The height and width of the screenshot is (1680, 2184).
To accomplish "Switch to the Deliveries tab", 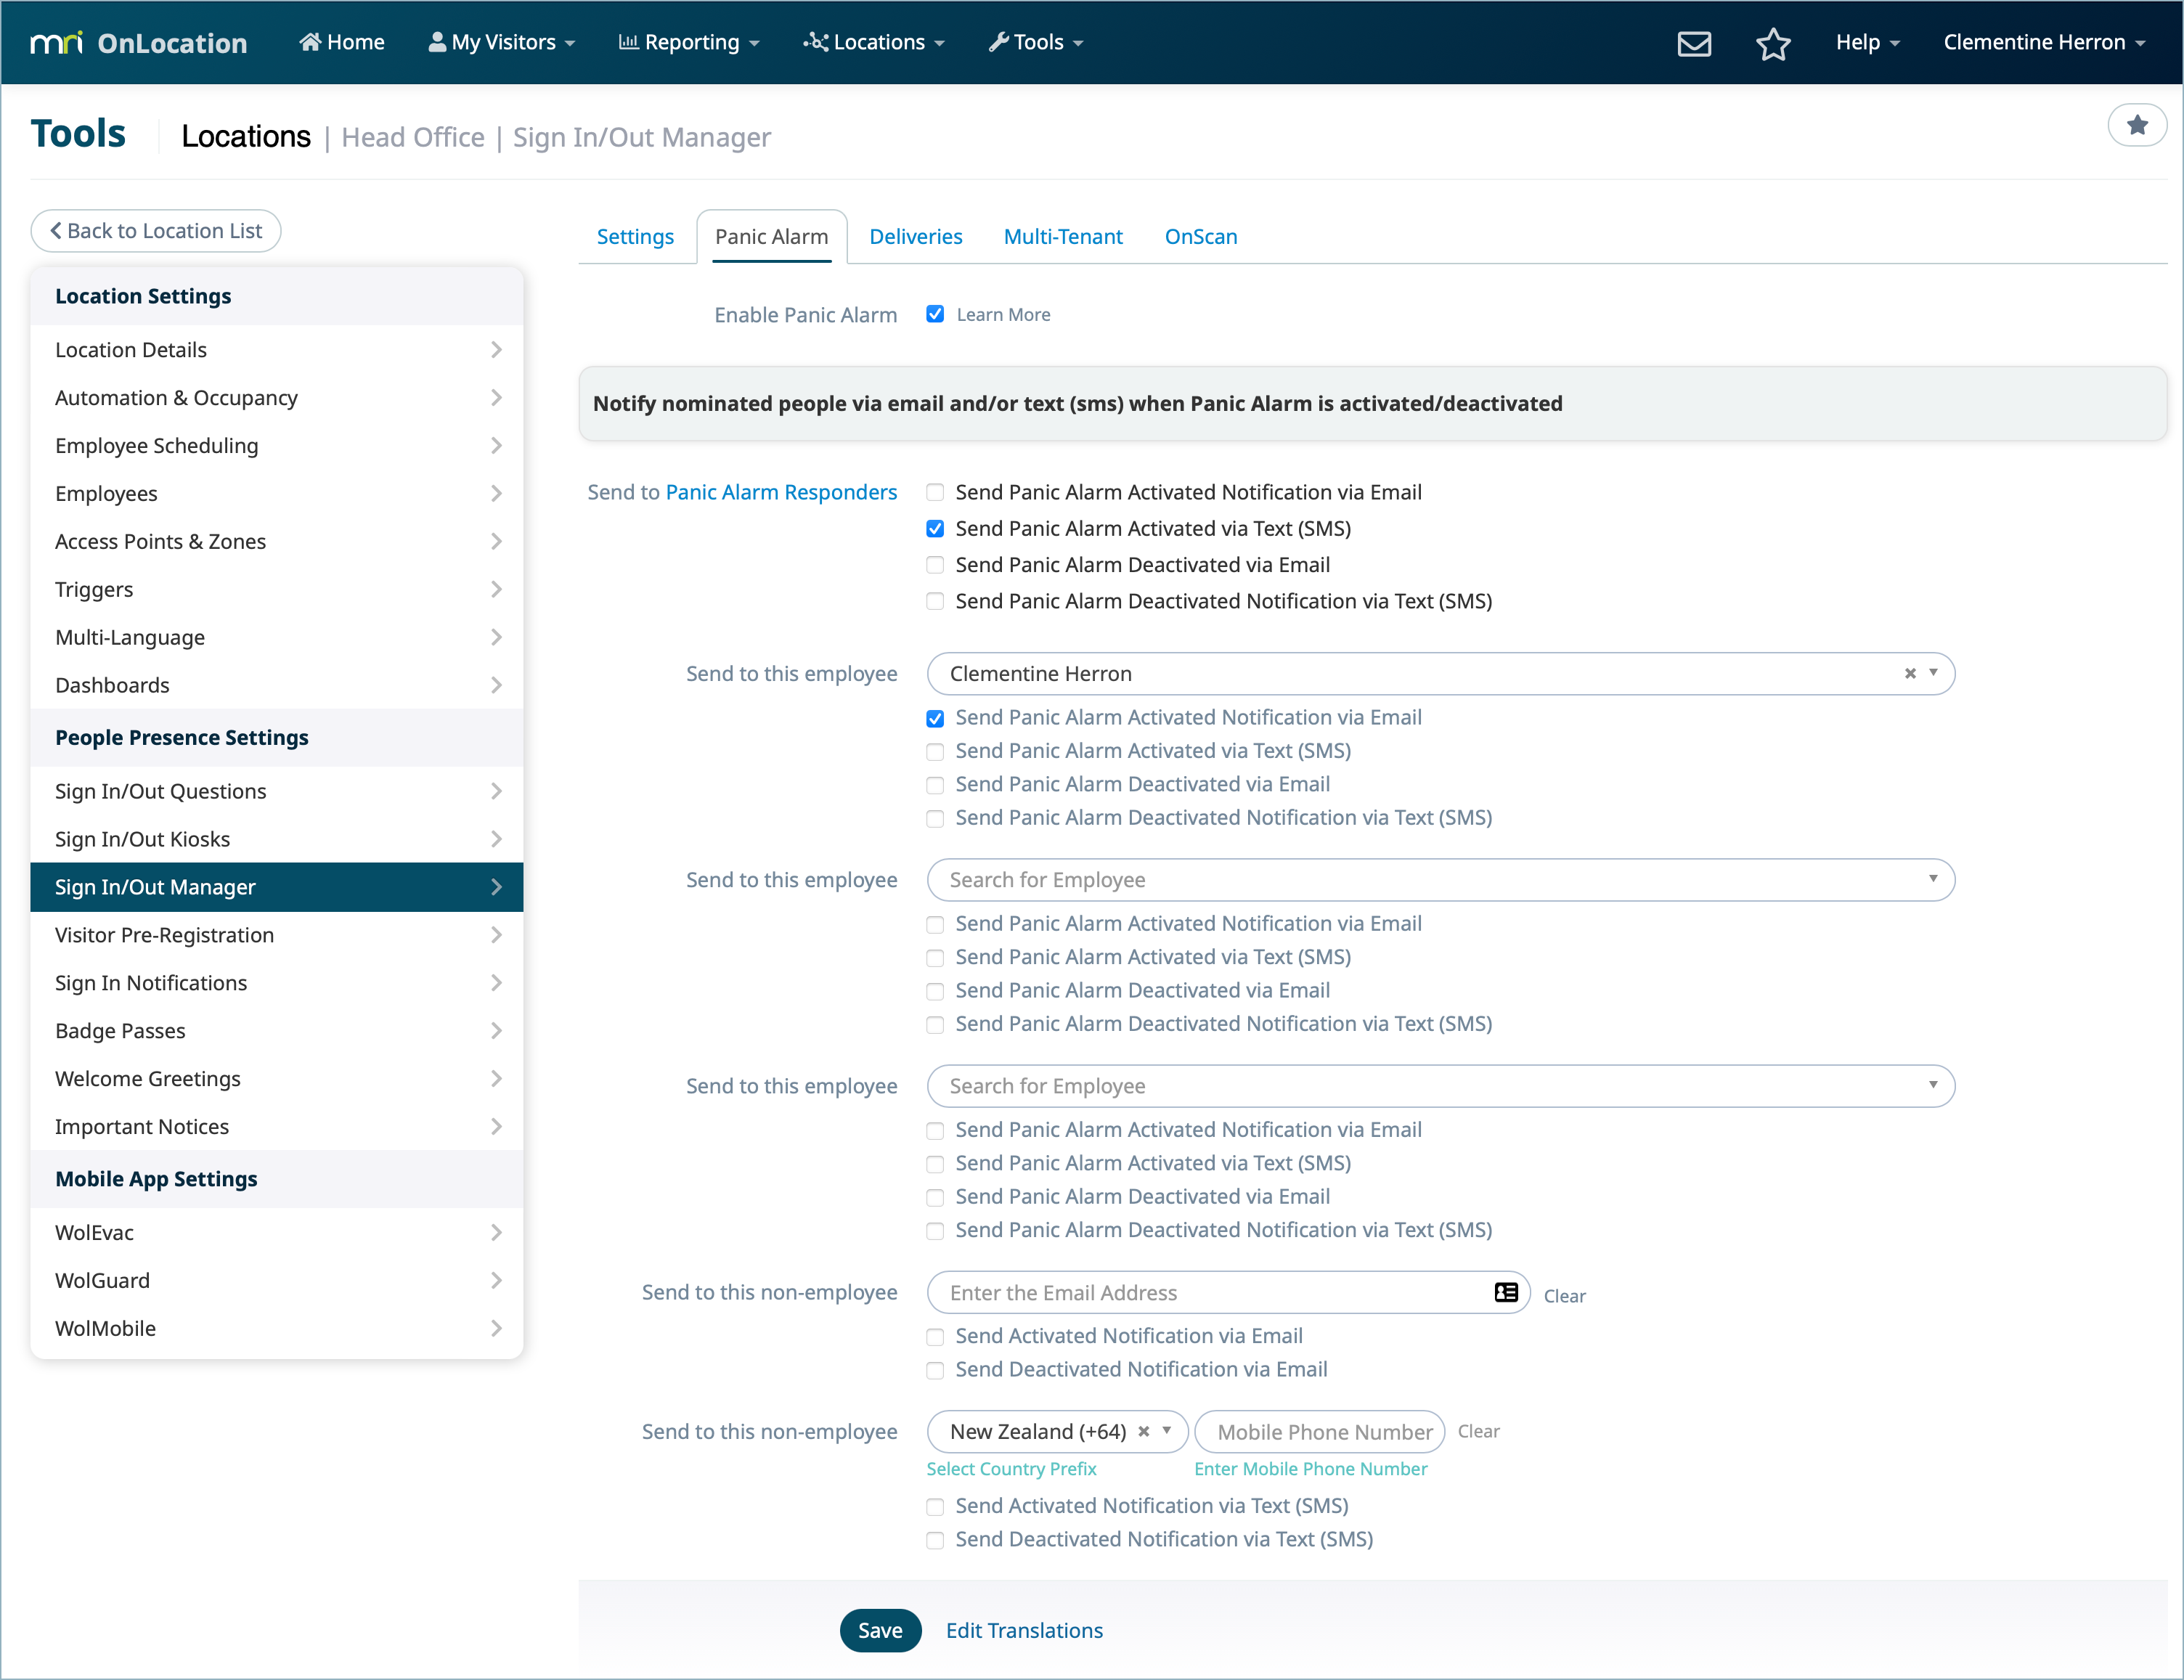I will [x=915, y=237].
